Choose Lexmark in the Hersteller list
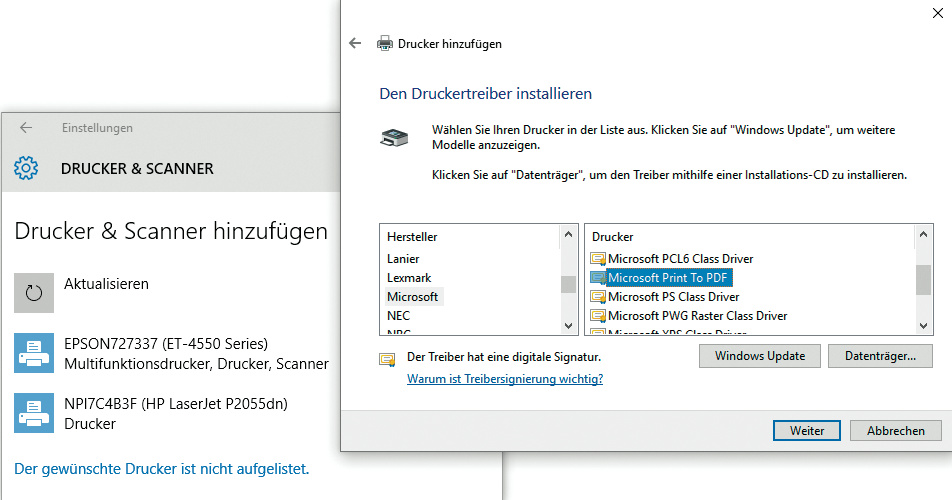Screen dimensions: 952x500 coord(409,278)
